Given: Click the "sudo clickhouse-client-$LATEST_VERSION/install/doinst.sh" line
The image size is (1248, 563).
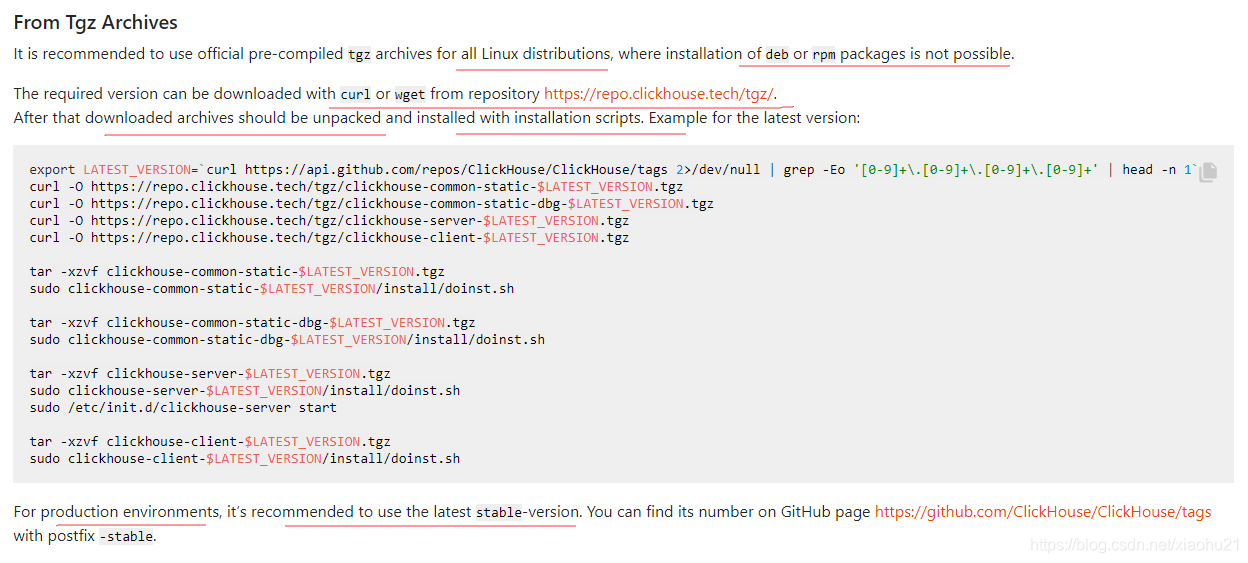Looking at the screenshot, I should click(245, 459).
